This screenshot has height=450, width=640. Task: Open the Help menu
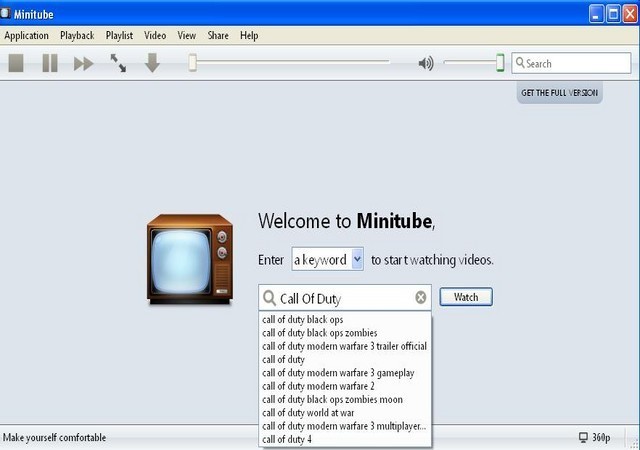[x=249, y=36]
